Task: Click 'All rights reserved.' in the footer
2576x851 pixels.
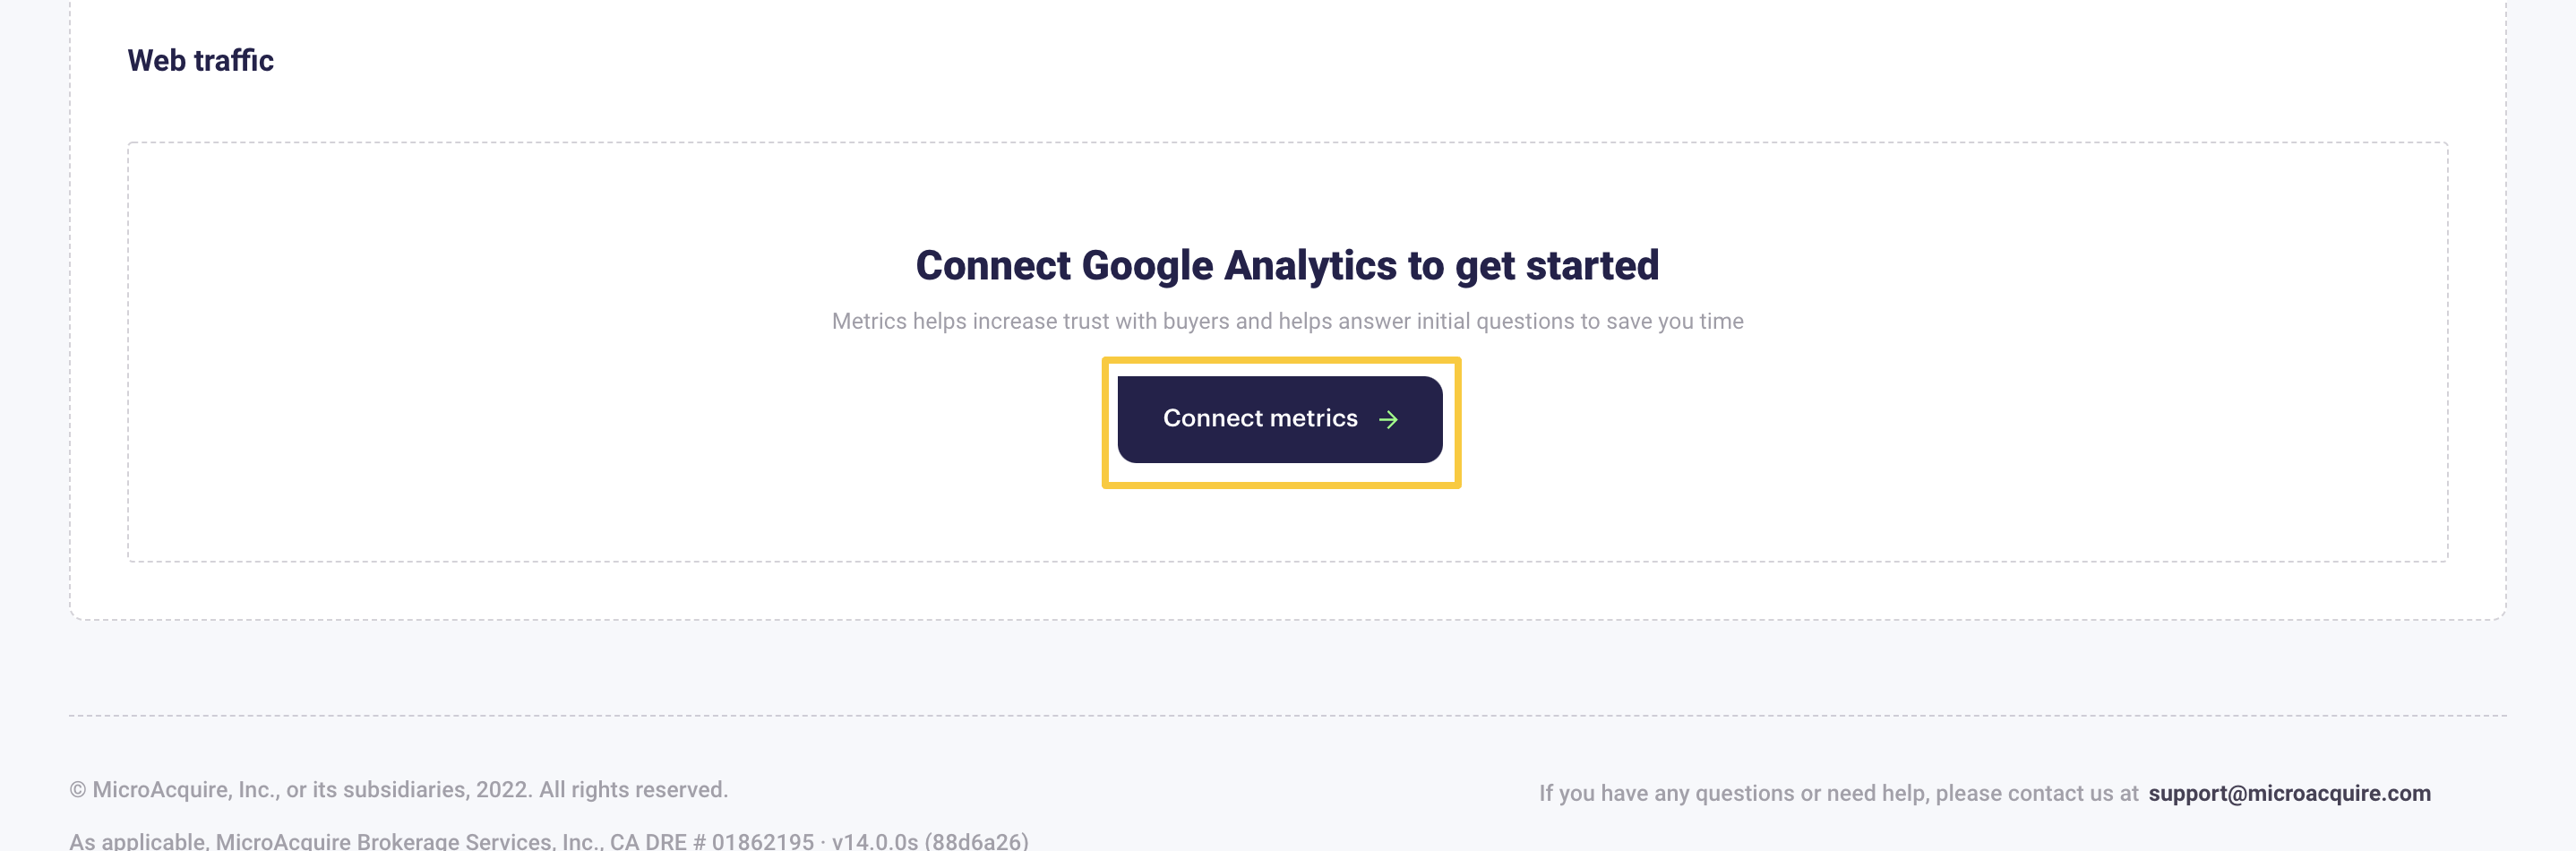Action: pos(634,790)
